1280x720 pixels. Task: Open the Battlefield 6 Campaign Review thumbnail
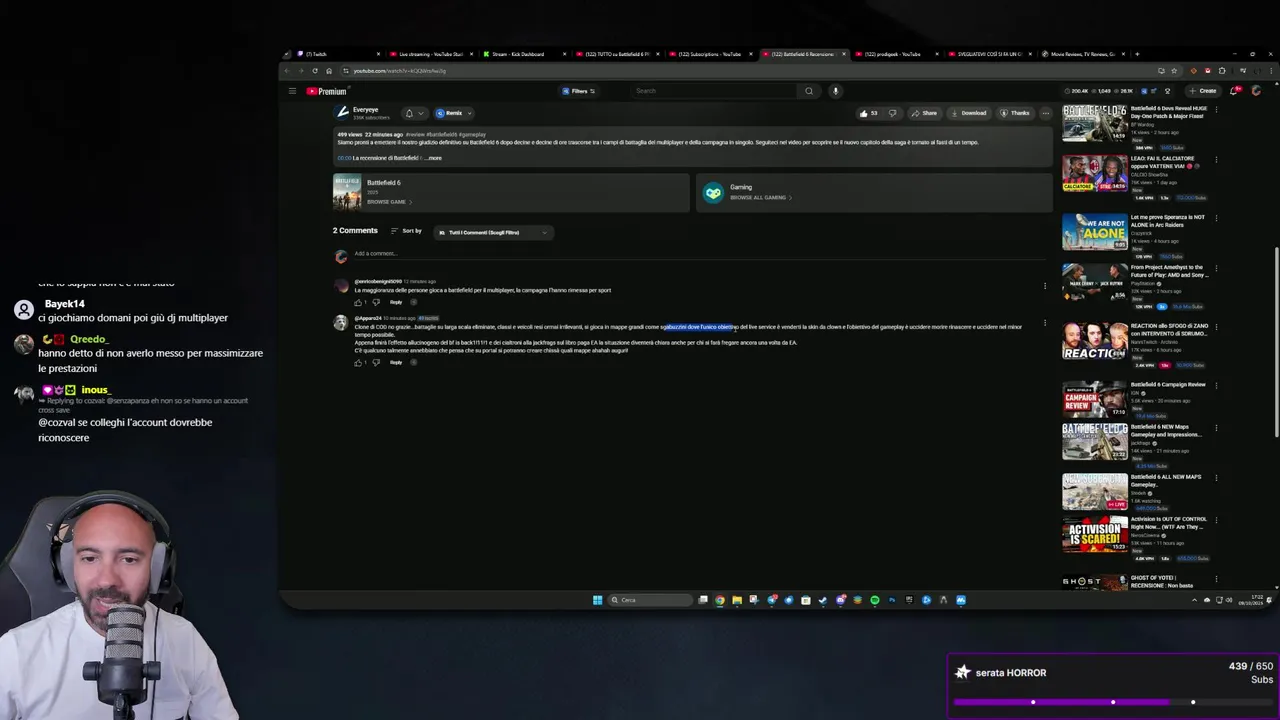(1094, 398)
